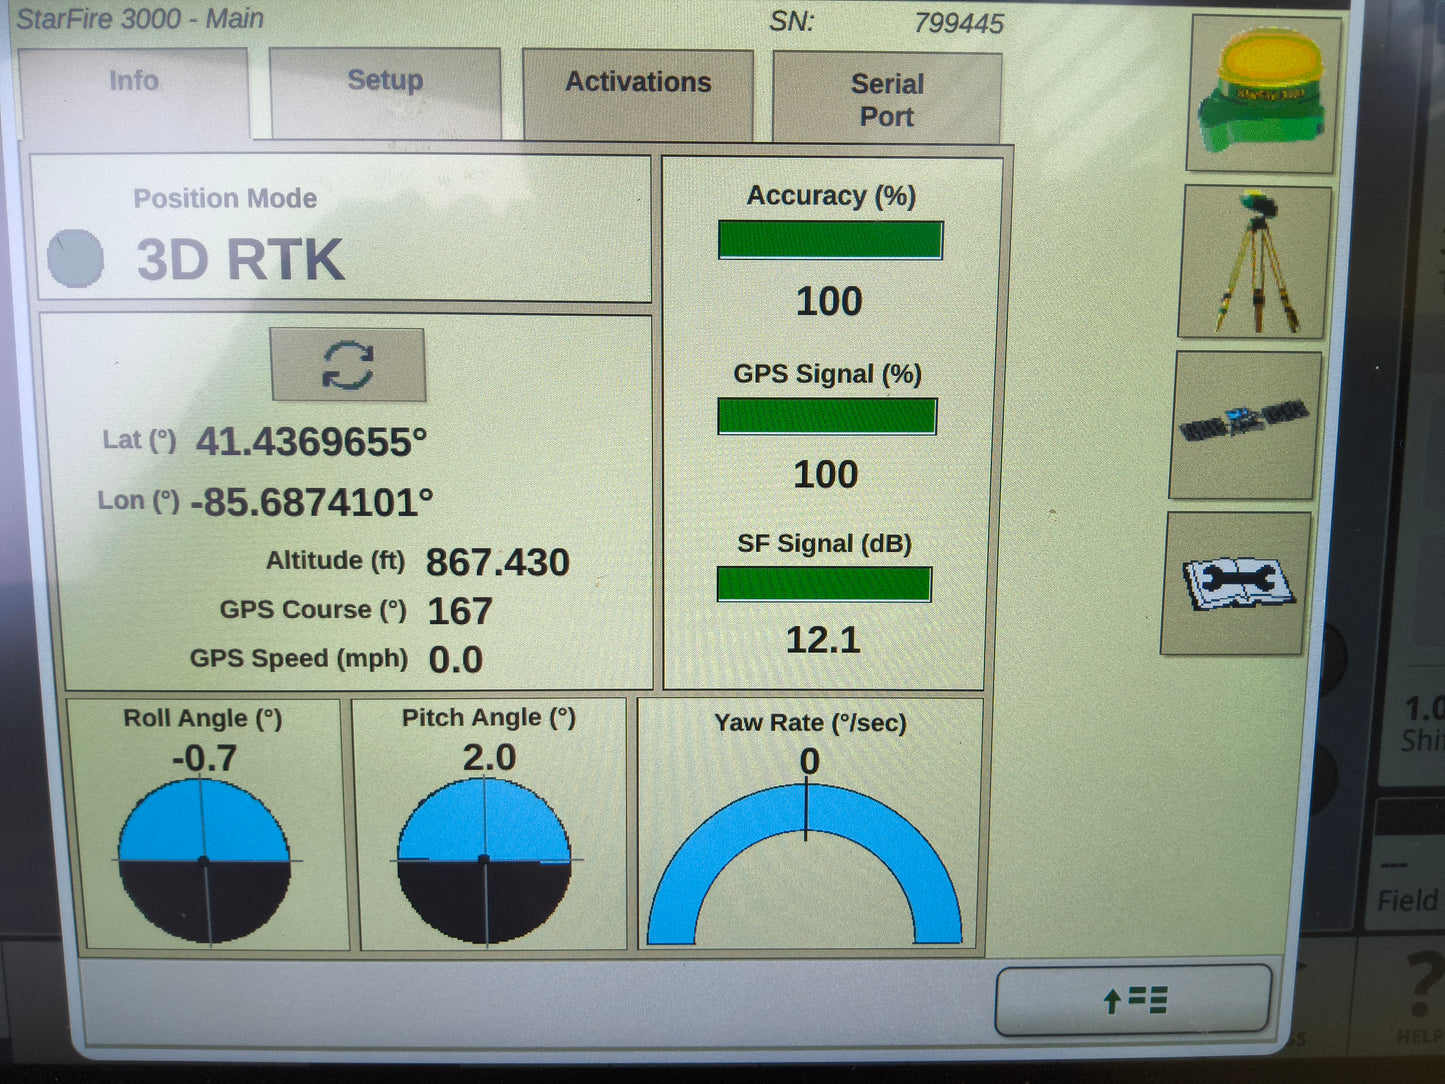Click the serial number 799445
Image resolution: width=1445 pixels, height=1084 pixels.
tap(959, 23)
